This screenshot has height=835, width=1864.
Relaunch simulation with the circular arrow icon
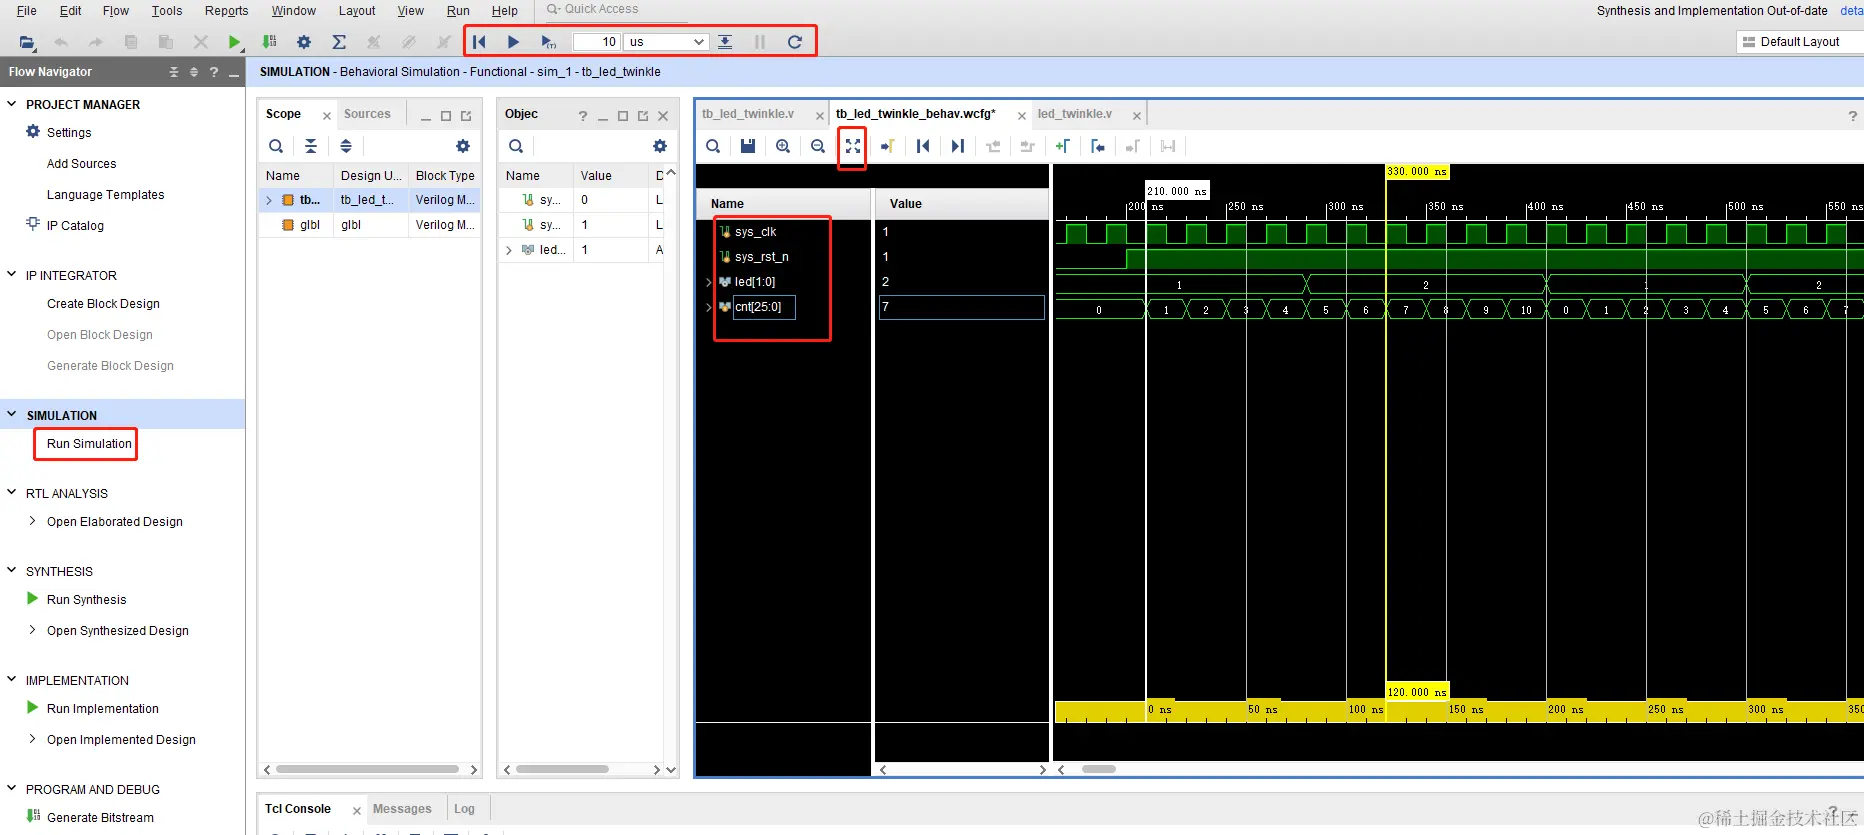pyautogui.click(x=795, y=42)
